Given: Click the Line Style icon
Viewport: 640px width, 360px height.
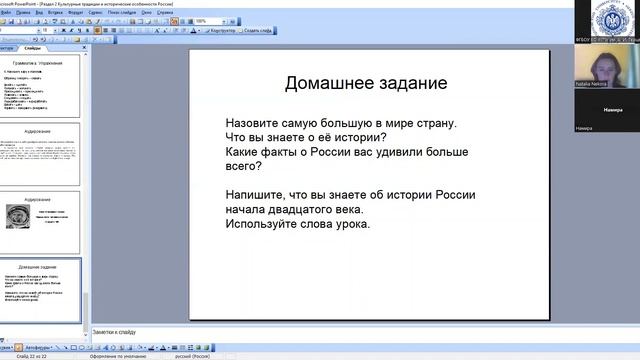Looking at the screenshot, I should (x=174, y=348).
